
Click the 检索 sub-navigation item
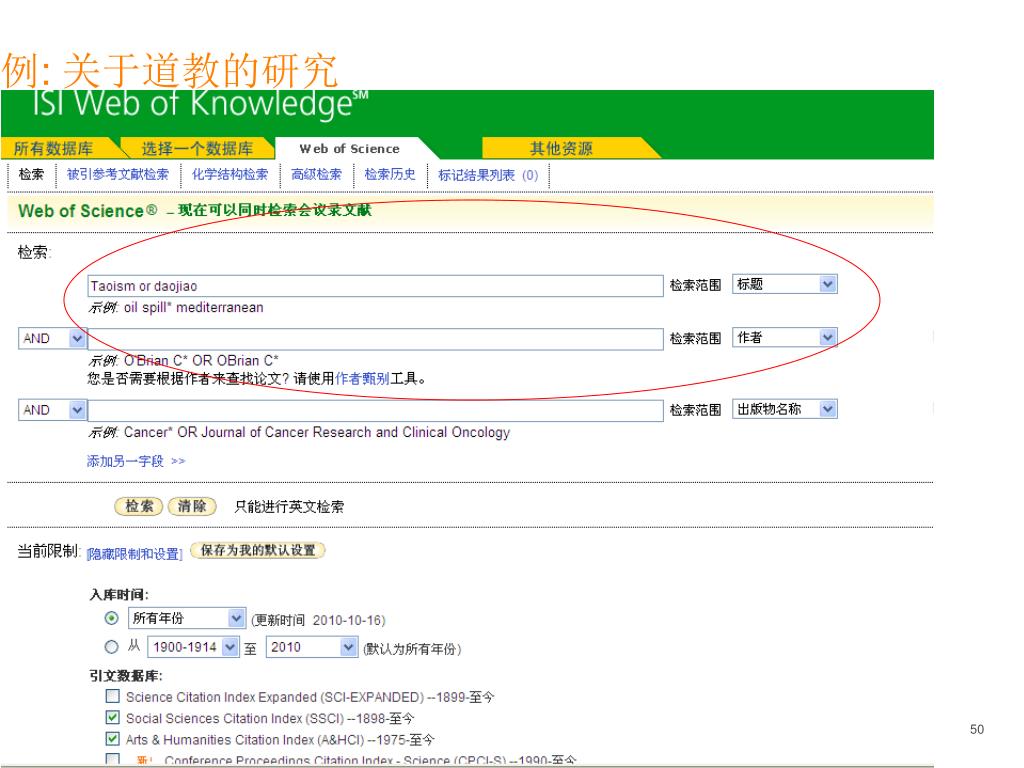coord(31,174)
